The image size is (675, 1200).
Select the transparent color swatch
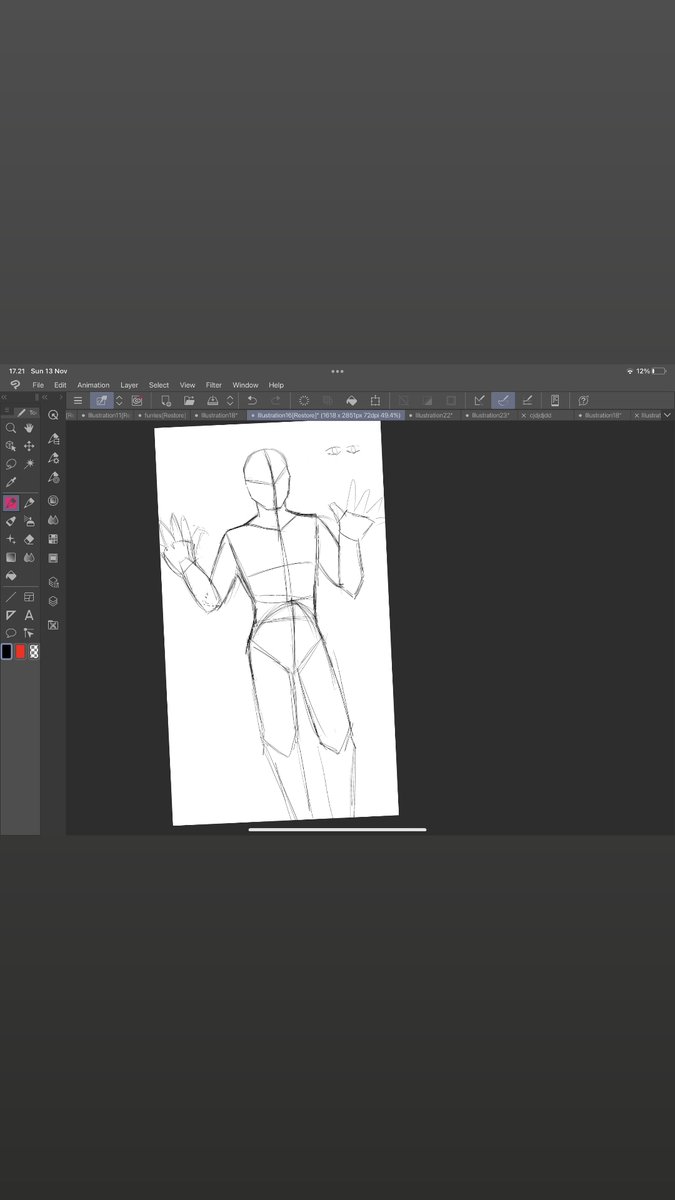[x=34, y=651]
